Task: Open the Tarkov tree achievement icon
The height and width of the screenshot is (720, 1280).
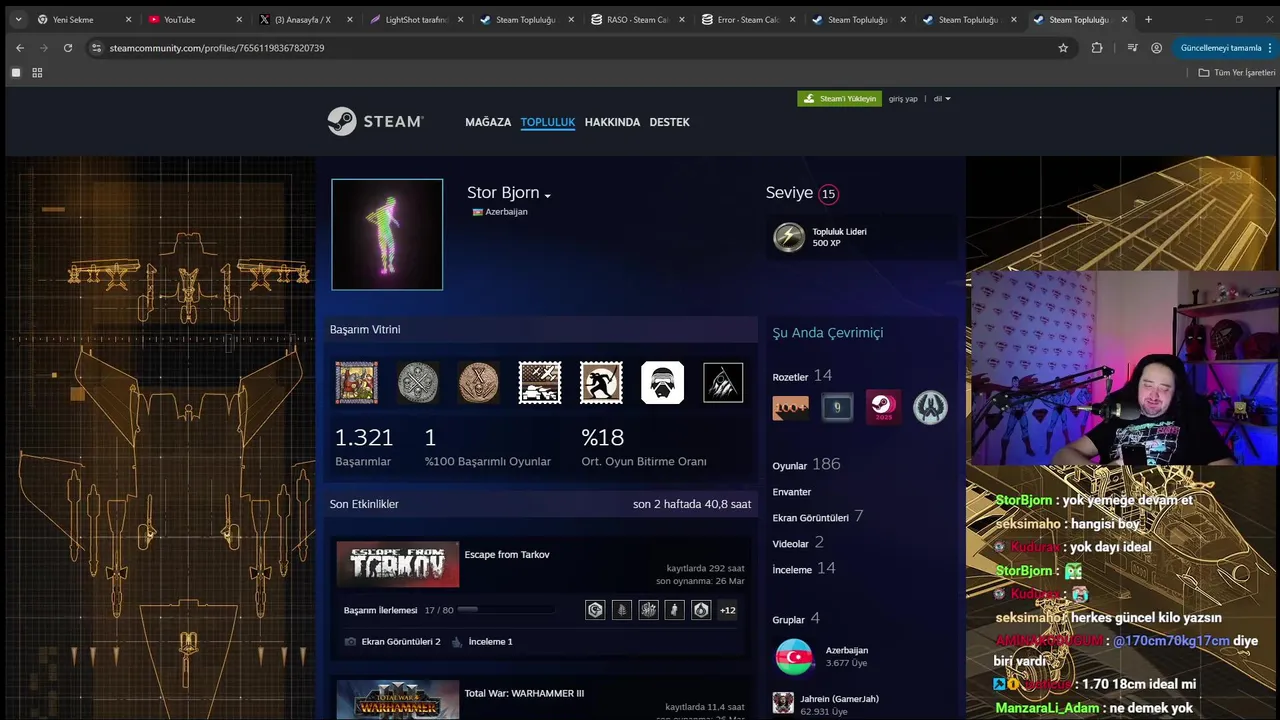Action: [622, 609]
